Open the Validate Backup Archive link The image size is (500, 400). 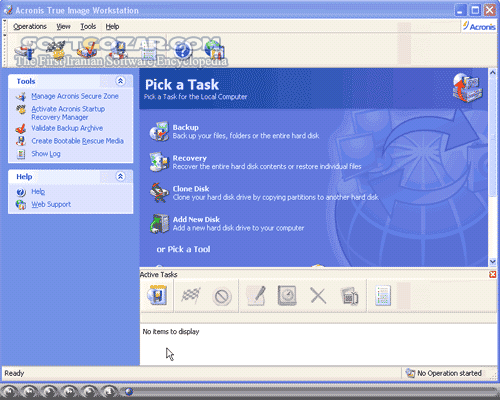pos(67,128)
